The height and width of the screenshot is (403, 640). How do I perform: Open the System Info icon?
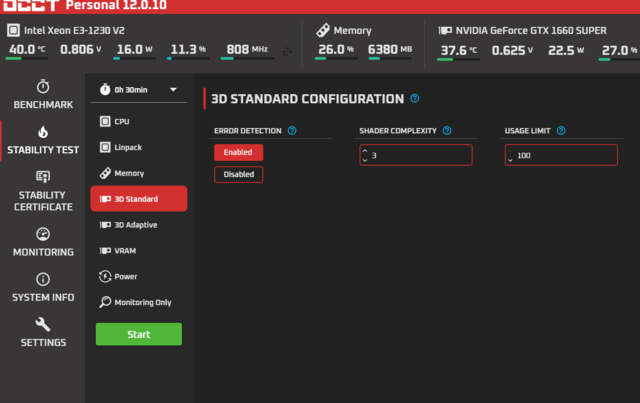pos(42,280)
